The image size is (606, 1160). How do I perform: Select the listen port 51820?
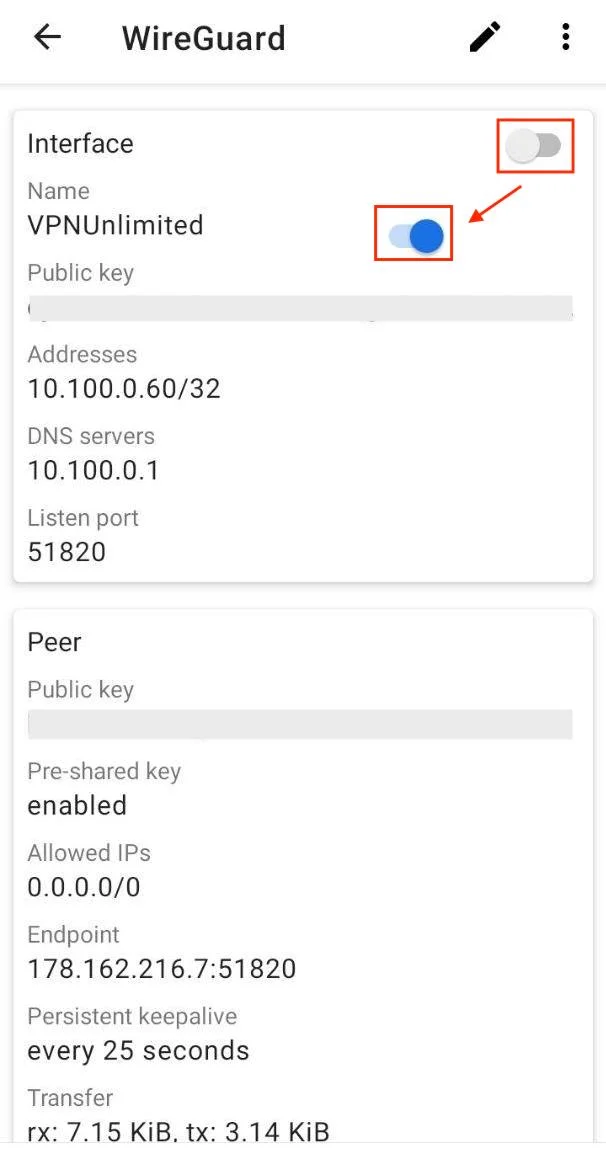66,551
